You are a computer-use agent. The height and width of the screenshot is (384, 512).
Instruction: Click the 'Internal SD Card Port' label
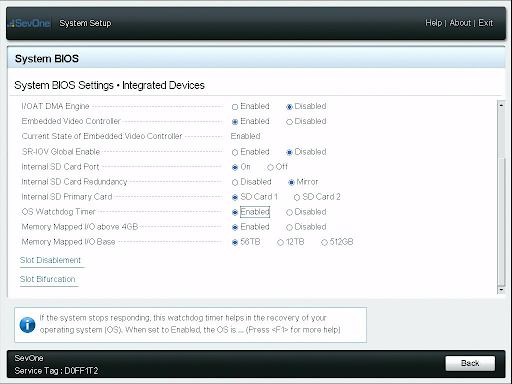click(x=60, y=167)
